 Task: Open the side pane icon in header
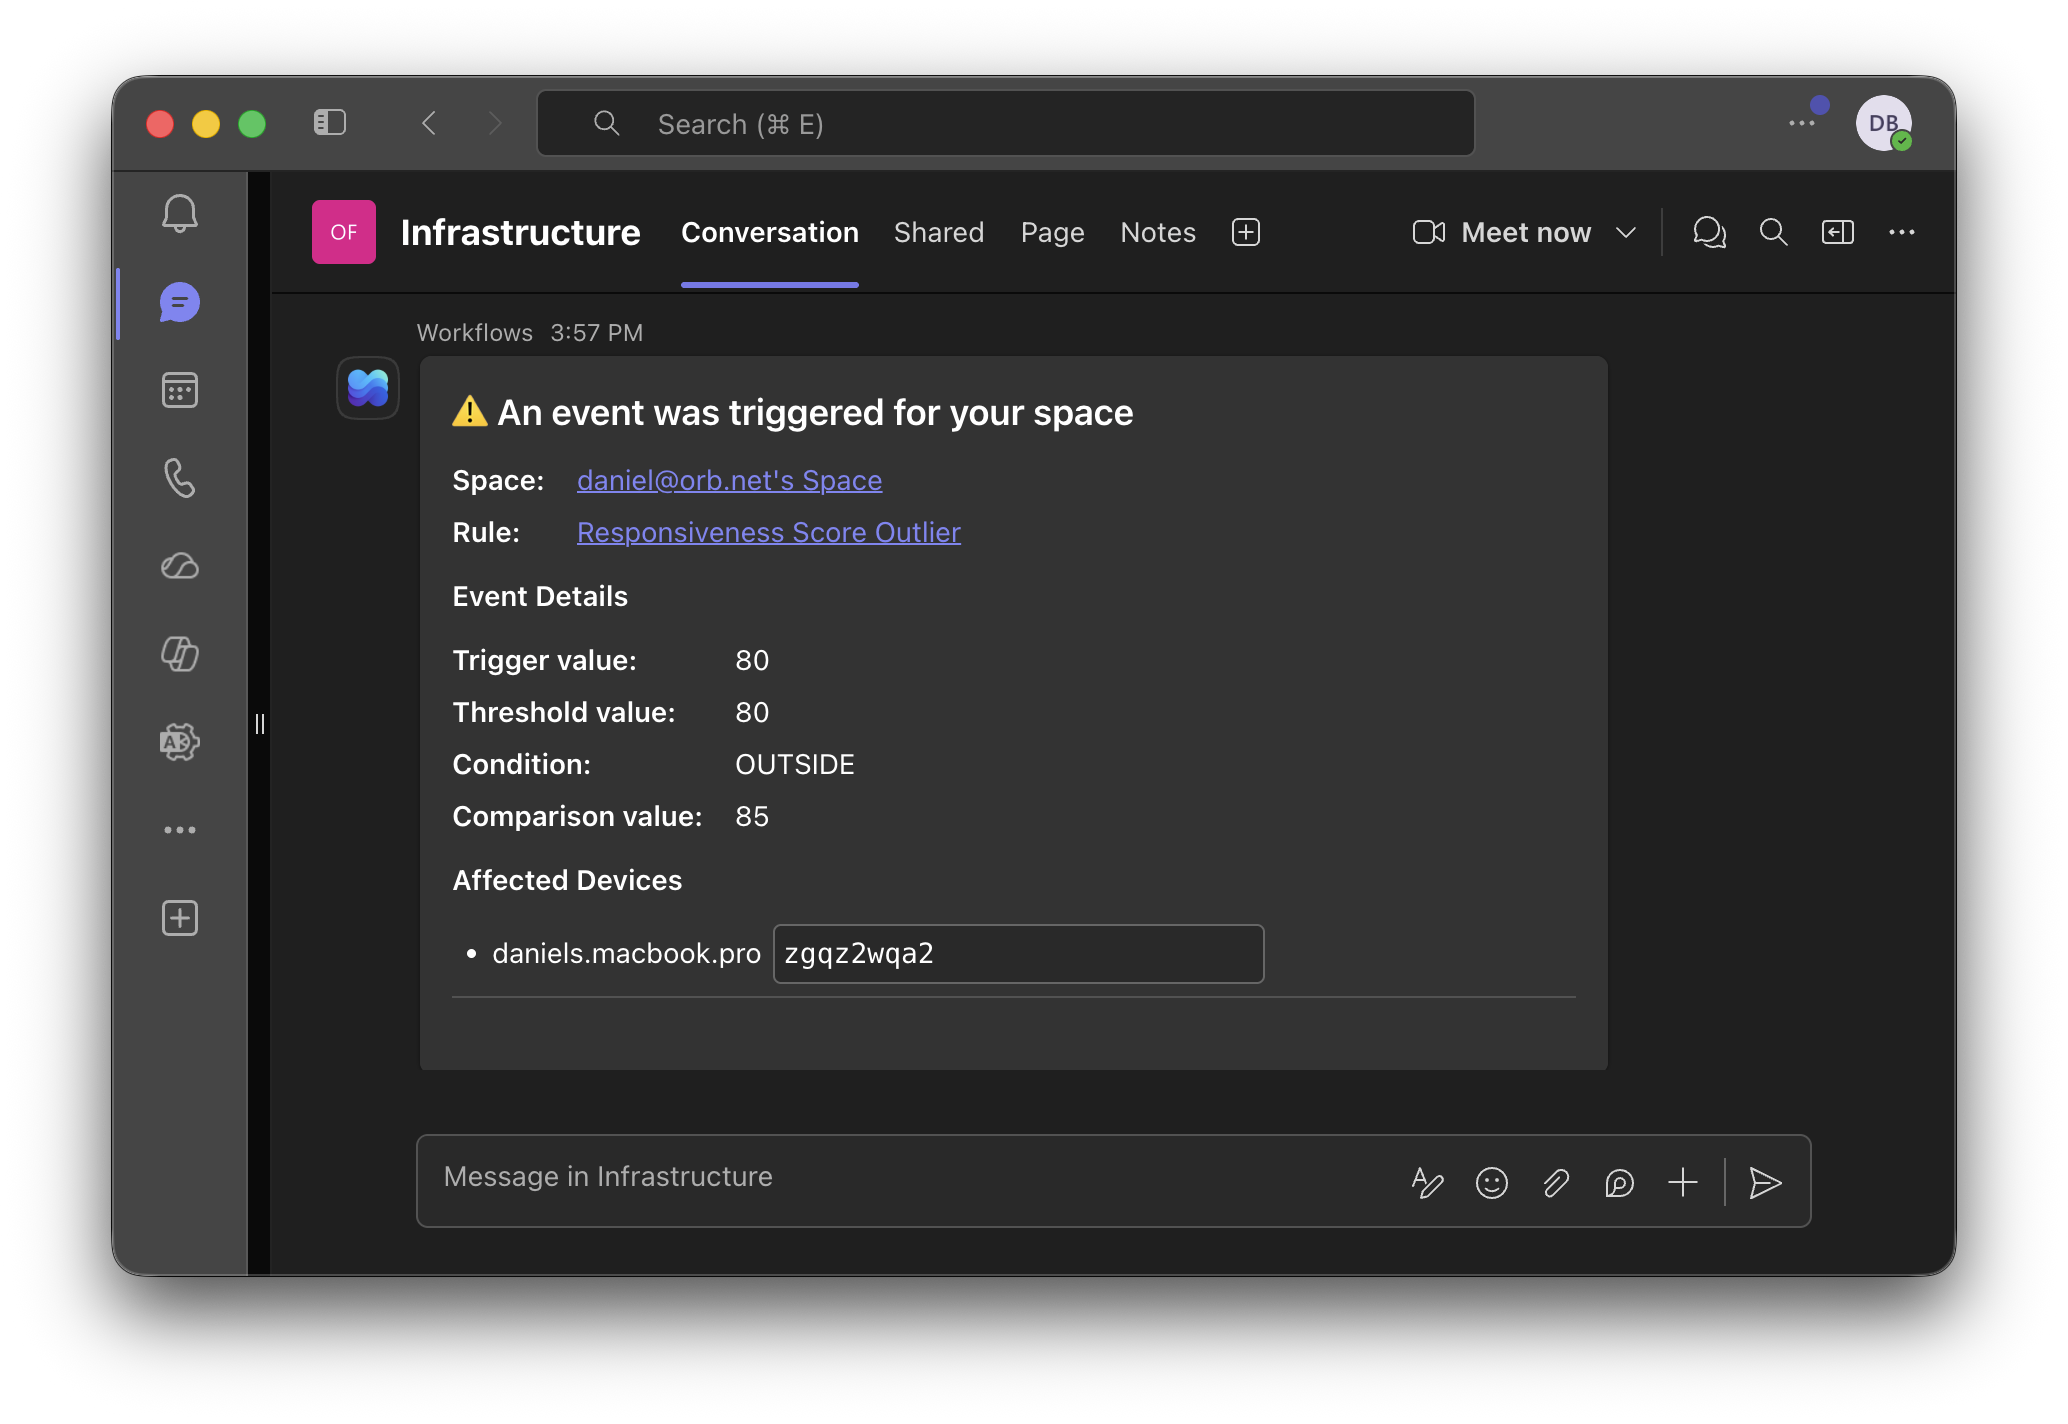pos(1838,232)
